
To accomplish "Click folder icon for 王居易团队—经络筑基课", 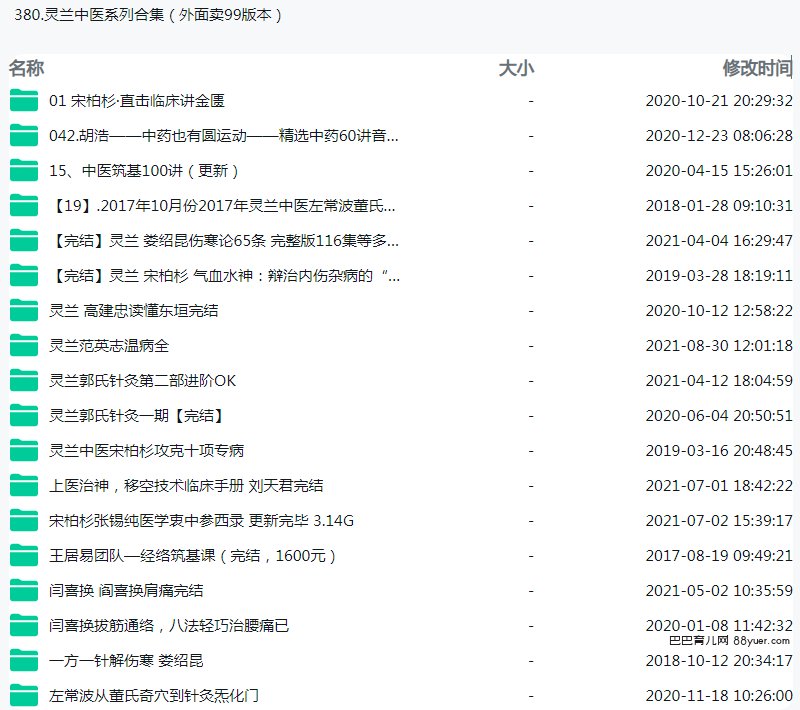I will click(x=24, y=555).
